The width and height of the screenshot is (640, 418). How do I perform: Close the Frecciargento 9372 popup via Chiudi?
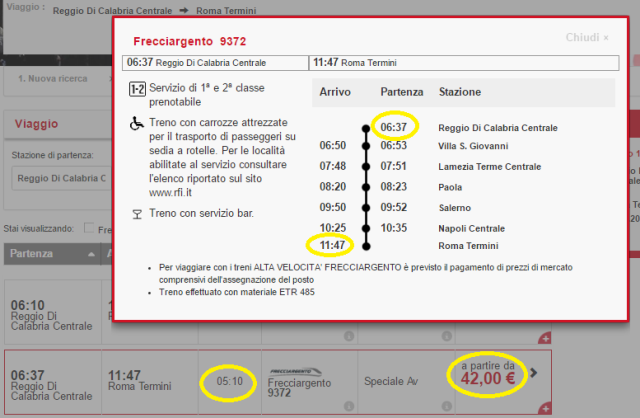pyautogui.click(x=587, y=38)
